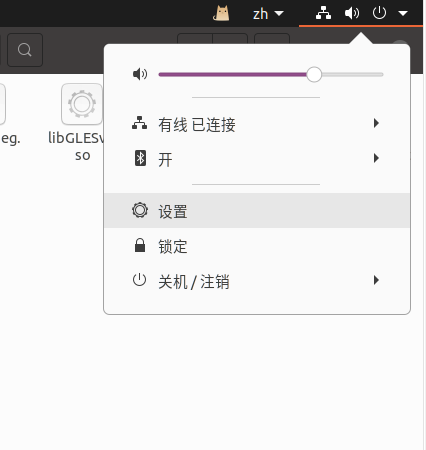Click the volume slider handle
Screen dimensions: 426x450
[314, 74]
